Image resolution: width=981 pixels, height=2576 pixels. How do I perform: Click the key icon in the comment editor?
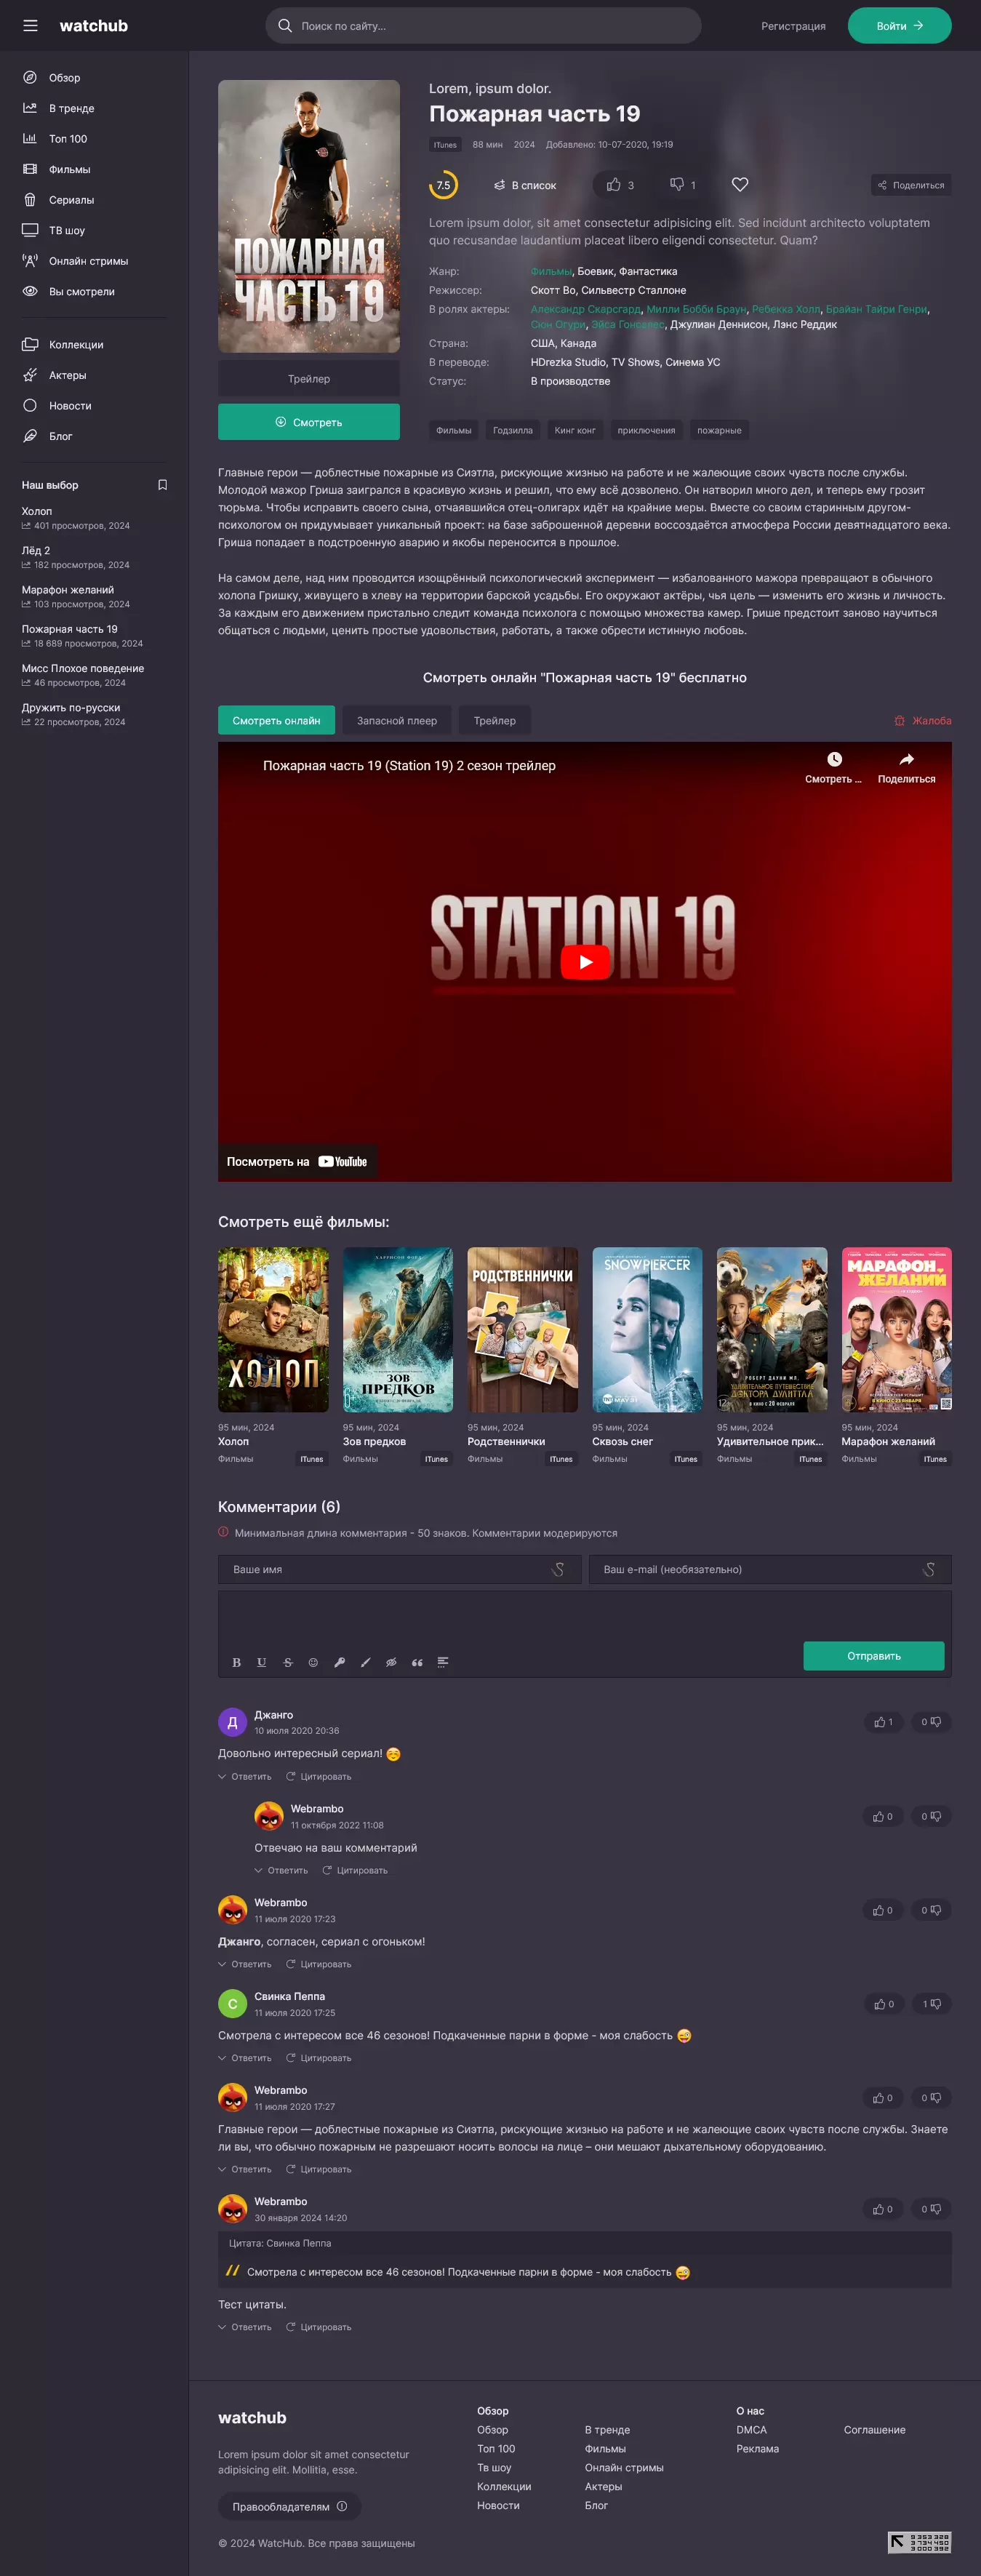click(339, 1662)
